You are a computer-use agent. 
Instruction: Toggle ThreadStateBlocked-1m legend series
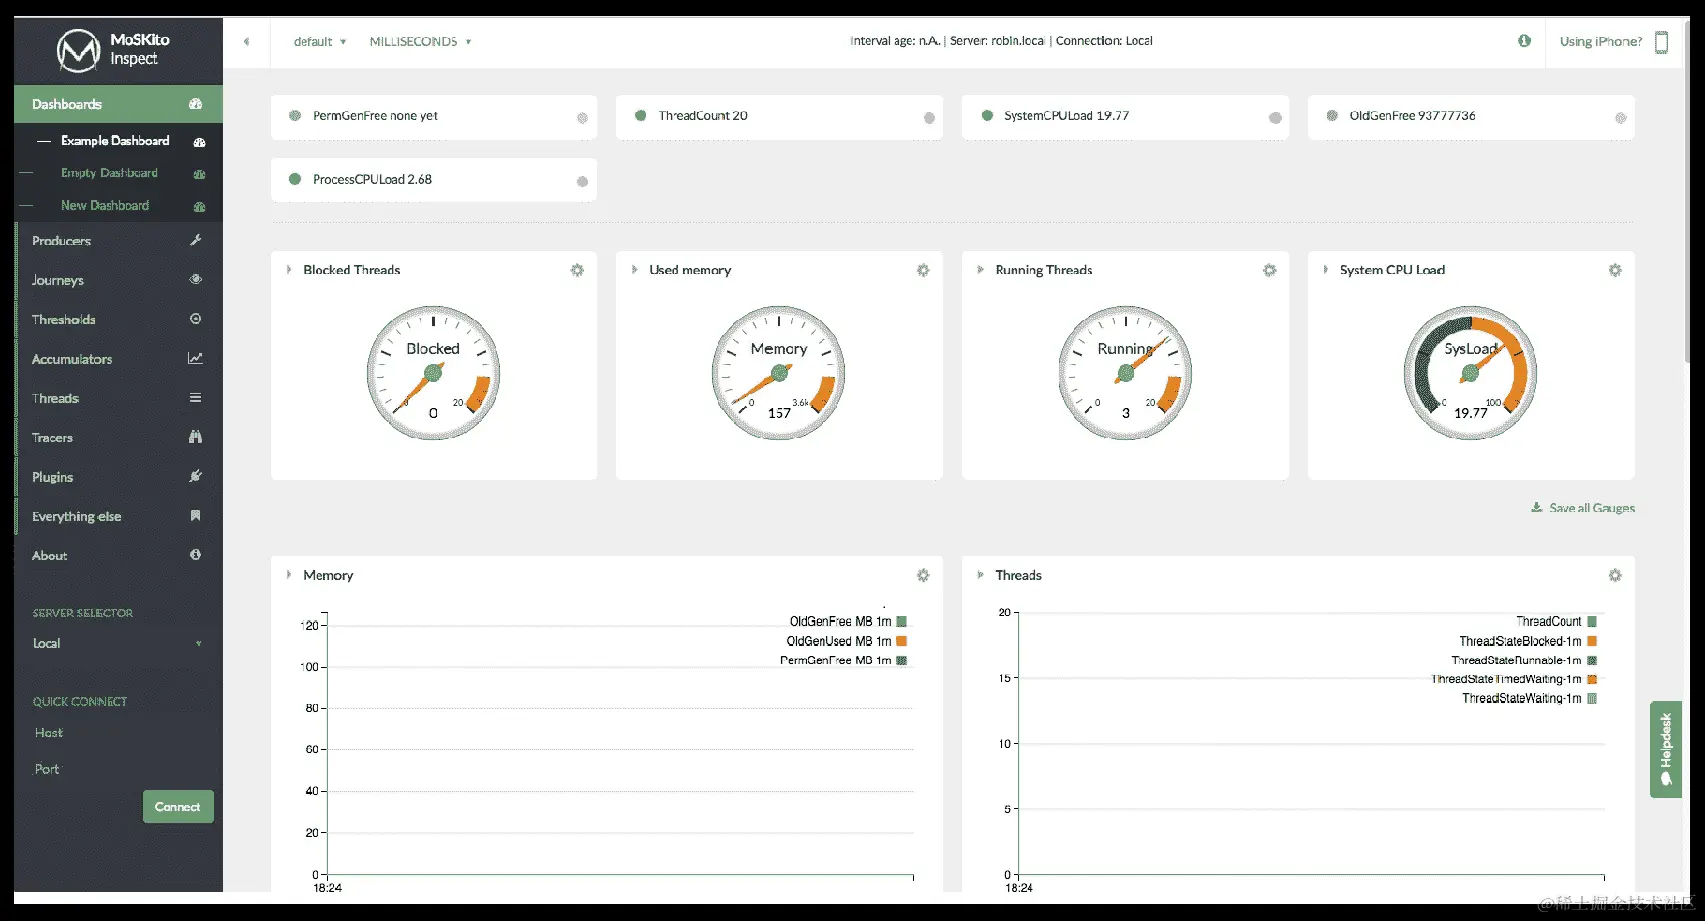click(x=1528, y=641)
